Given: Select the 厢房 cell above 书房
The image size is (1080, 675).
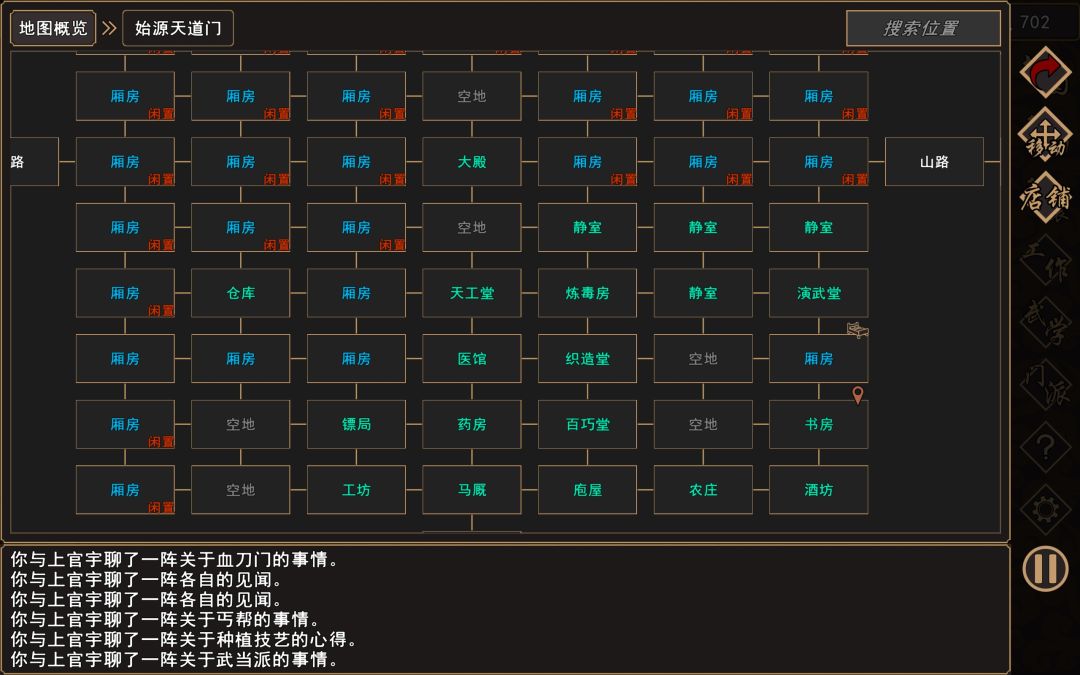Looking at the screenshot, I should [818, 359].
